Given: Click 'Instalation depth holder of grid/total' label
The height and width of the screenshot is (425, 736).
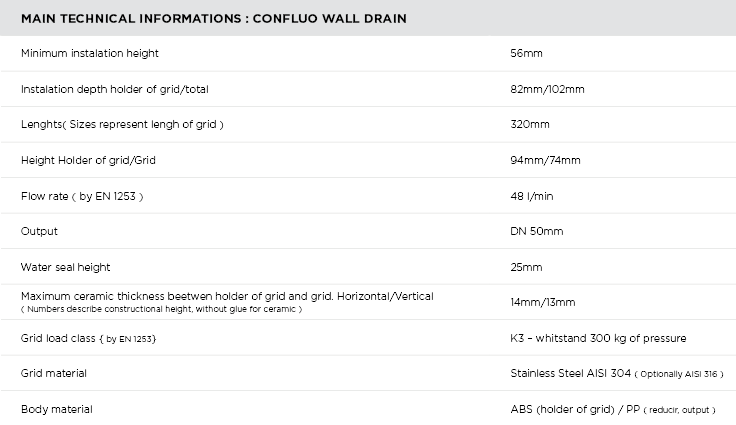Looking at the screenshot, I should coord(114,89).
